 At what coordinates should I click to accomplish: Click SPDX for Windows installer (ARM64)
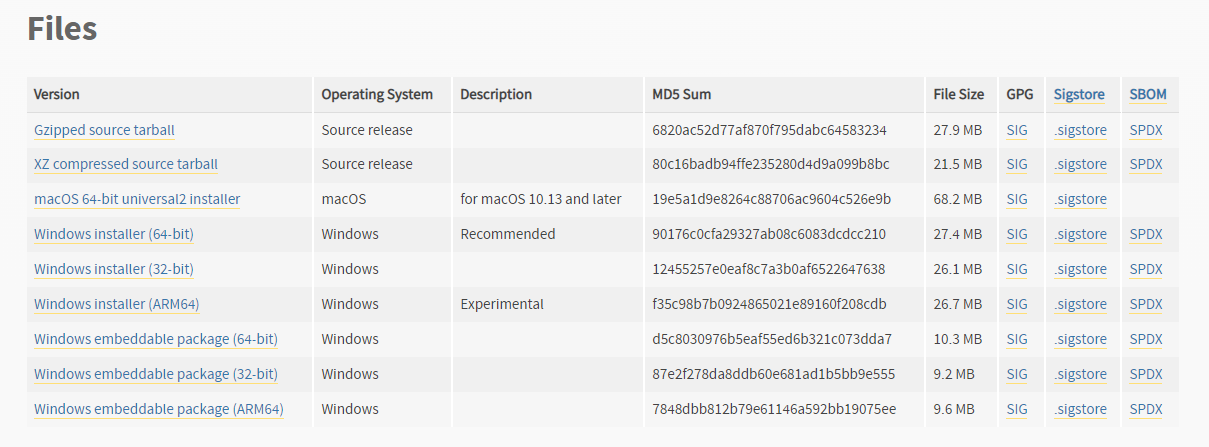point(1146,304)
